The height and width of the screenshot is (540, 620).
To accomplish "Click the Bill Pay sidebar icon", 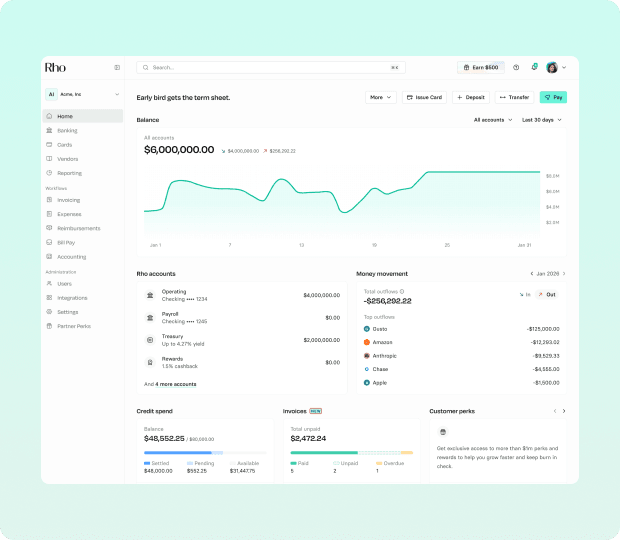I will pos(49,242).
